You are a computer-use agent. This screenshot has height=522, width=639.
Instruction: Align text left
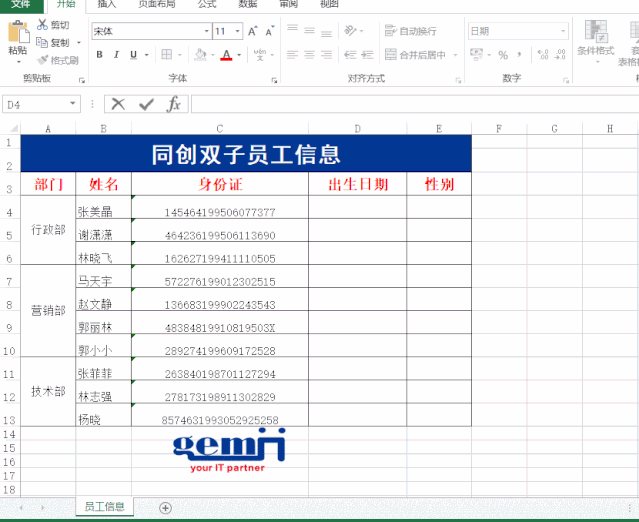point(292,55)
